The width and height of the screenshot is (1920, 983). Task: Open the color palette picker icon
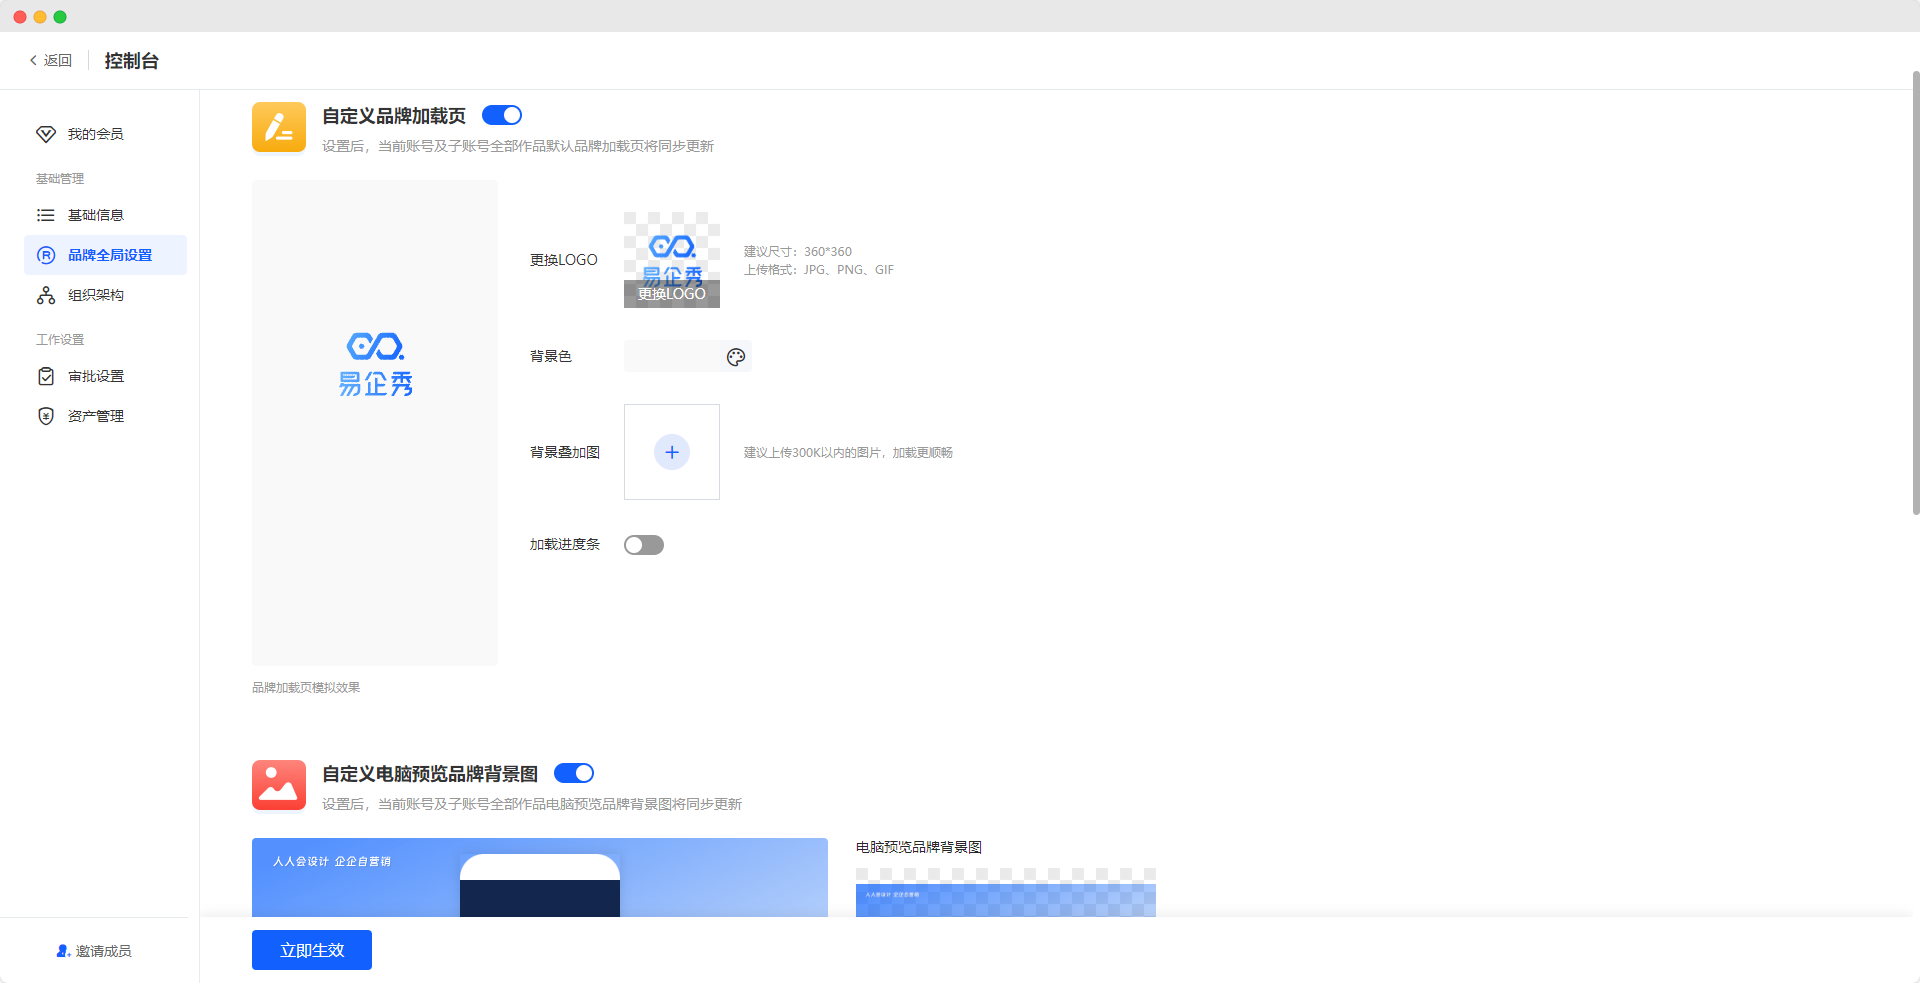[x=736, y=357]
